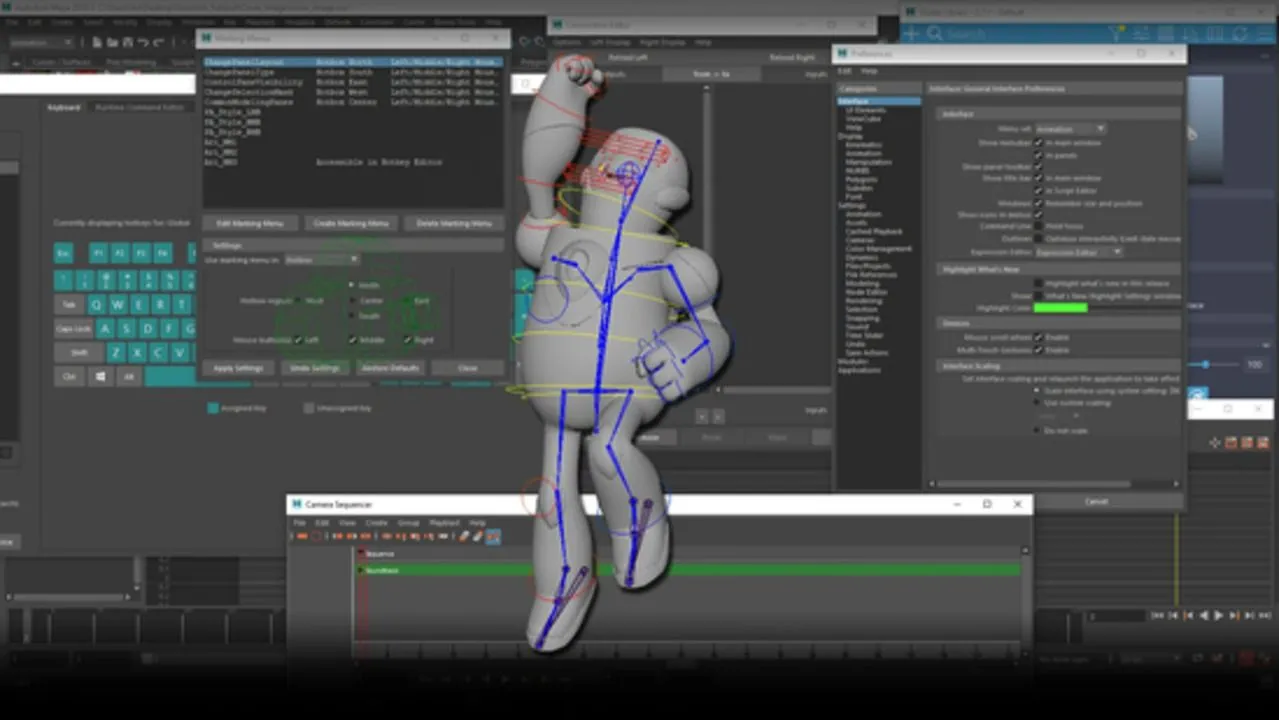This screenshot has height=720, width=1279.
Task: Click the green Highlight Color swatch
Action: click(1060, 308)
